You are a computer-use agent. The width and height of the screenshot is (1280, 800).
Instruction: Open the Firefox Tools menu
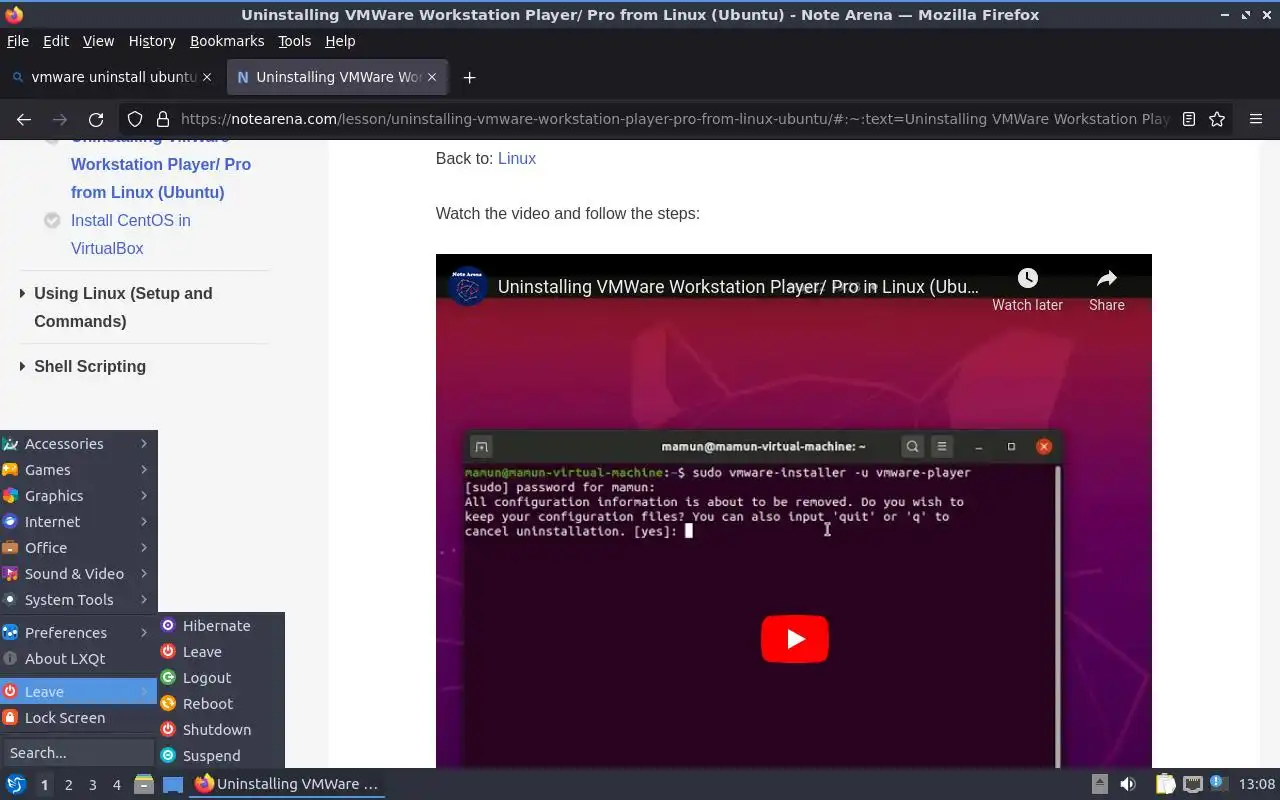click(x=294, y=41)
